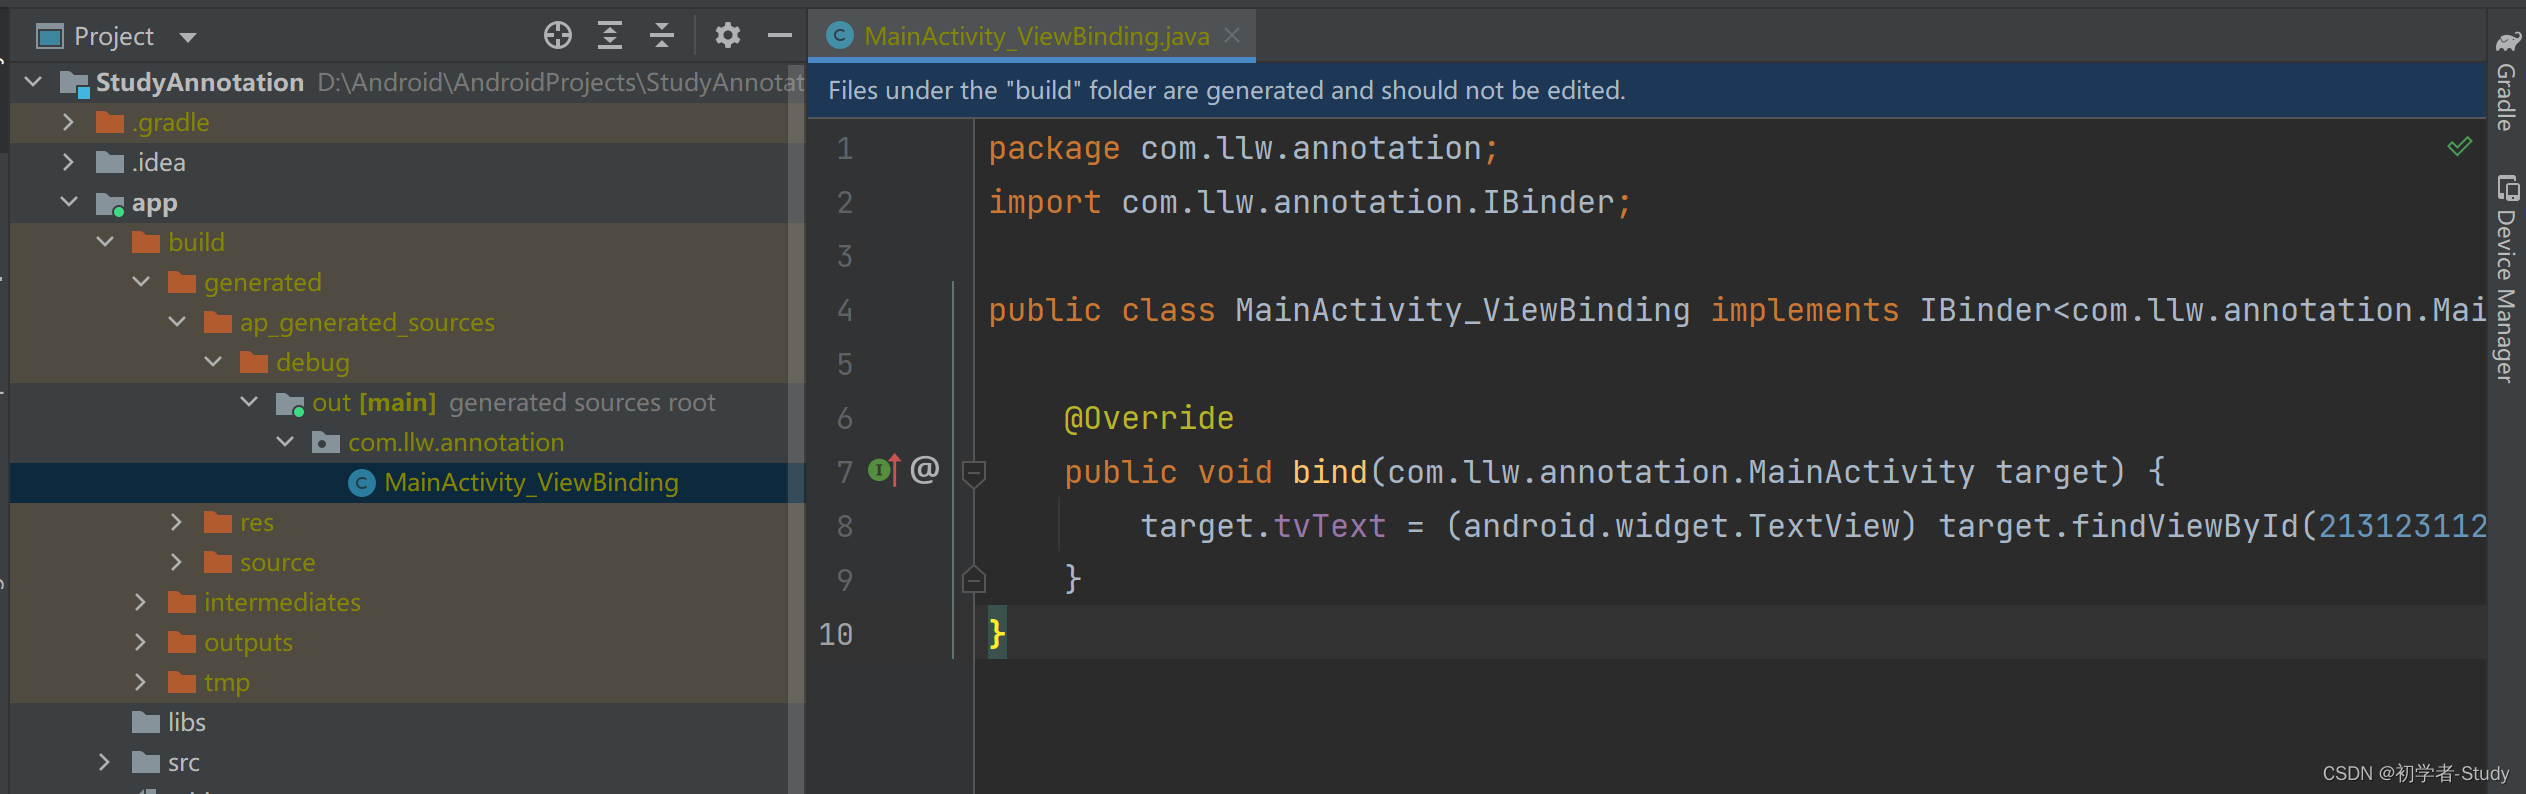Image resolution: width=2526 pixels, height=794 pixels.
Task: Click the .gradle folder icon
Action: click(x=110, y=122)
